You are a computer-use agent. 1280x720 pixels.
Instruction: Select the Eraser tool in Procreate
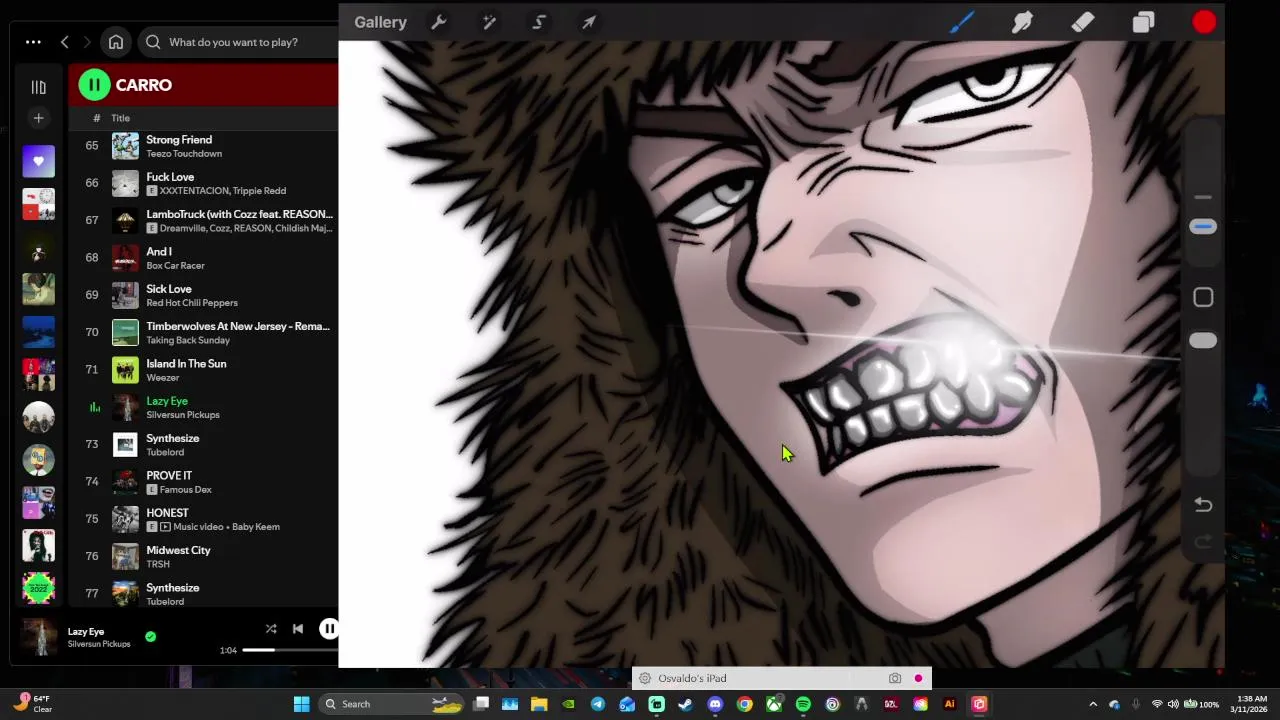tap(1083, 22)
